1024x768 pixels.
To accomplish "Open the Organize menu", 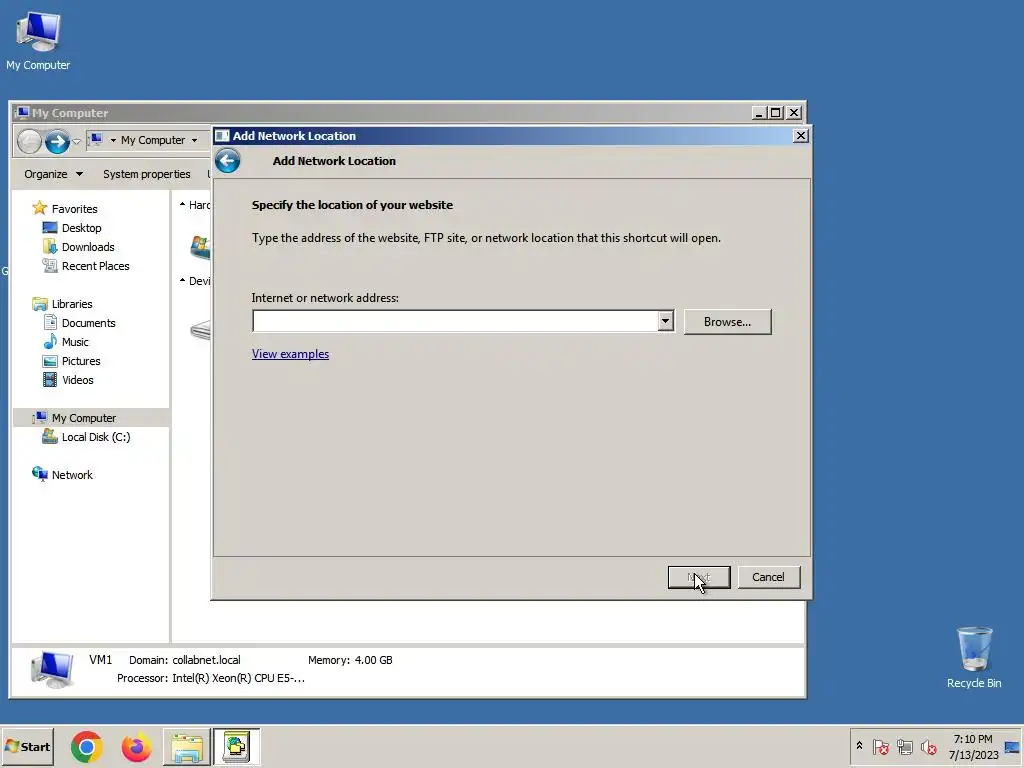I will pos(54,174).
